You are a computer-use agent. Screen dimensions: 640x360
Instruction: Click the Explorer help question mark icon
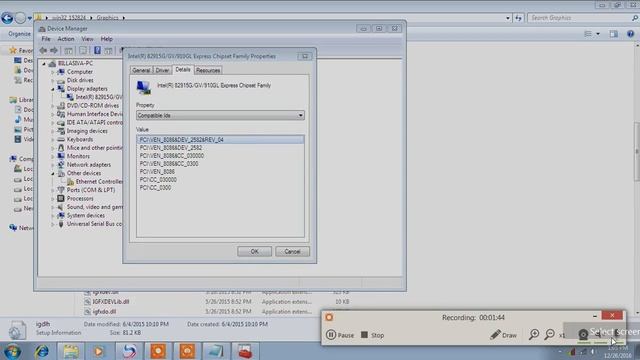pos(630,34)
